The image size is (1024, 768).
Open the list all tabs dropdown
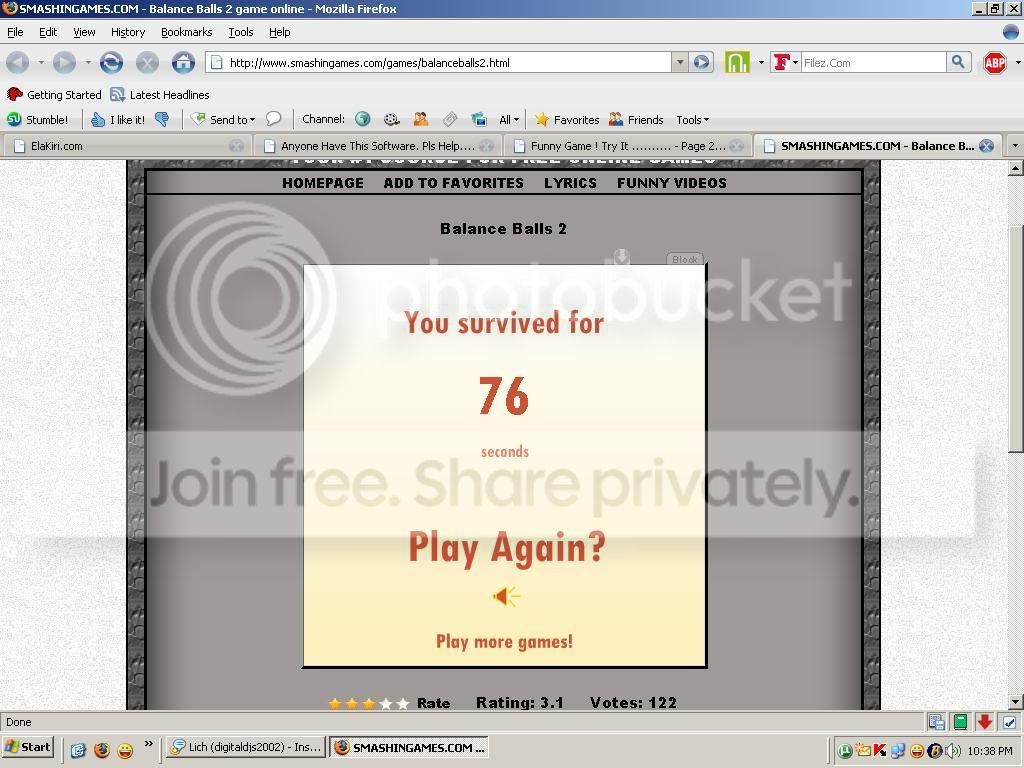pos(1015,146)
